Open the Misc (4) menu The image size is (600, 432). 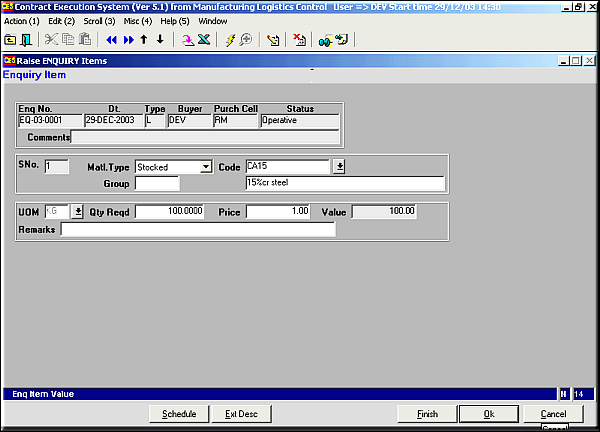click(138, 20)
